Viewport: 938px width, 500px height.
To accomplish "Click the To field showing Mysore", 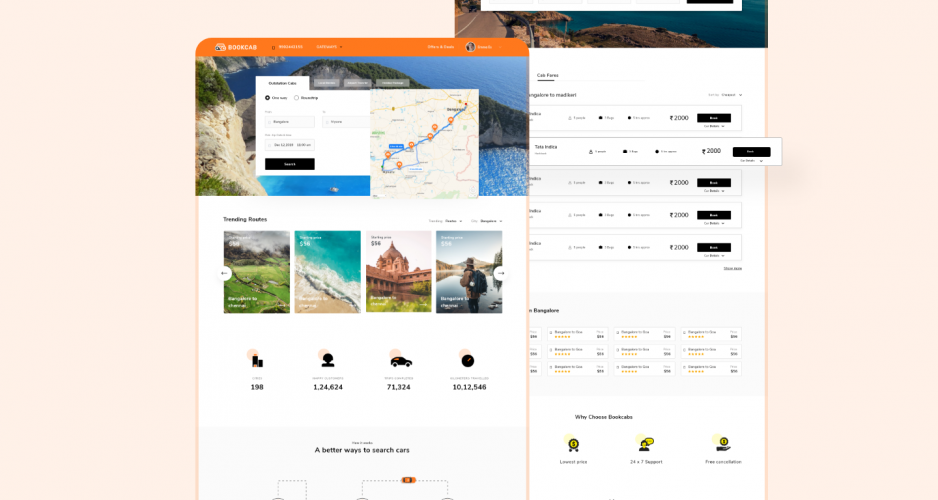I will pyautogui.click(x=346, y=122).
